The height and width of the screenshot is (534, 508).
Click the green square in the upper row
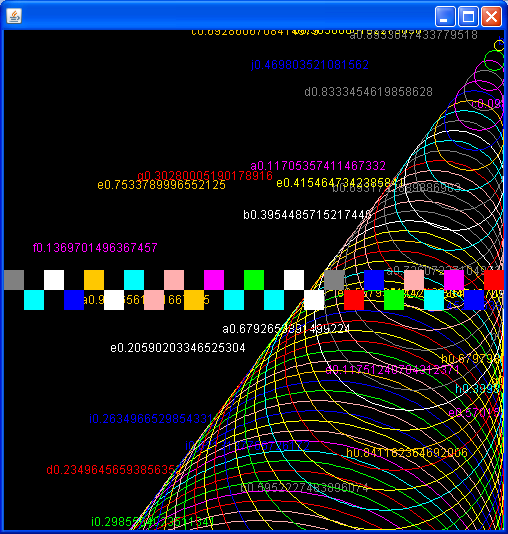[x=254, y=280]
